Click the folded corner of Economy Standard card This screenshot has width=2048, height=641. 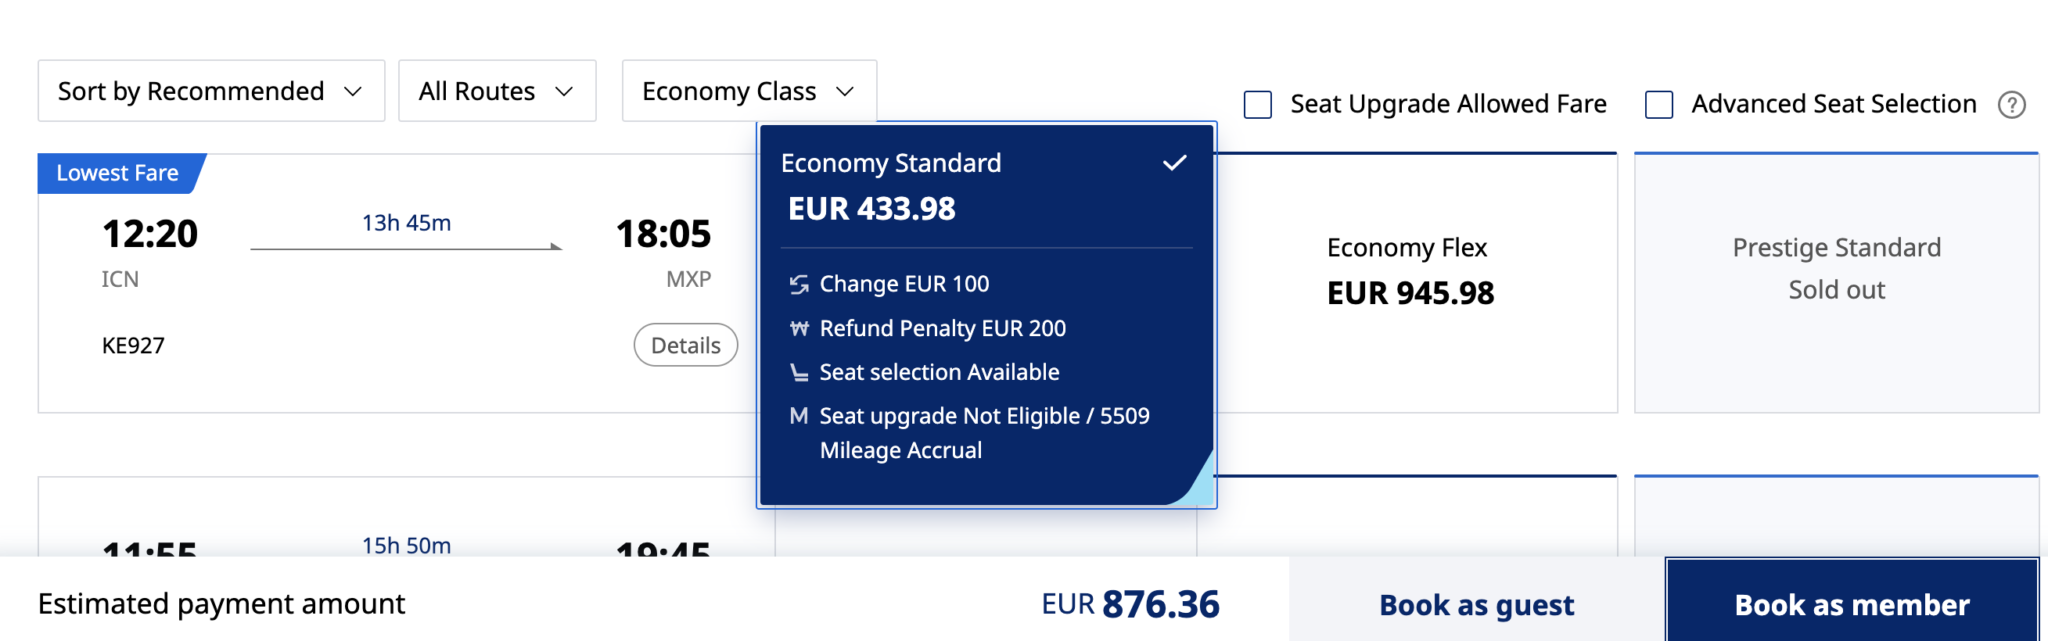(1194, 481)
